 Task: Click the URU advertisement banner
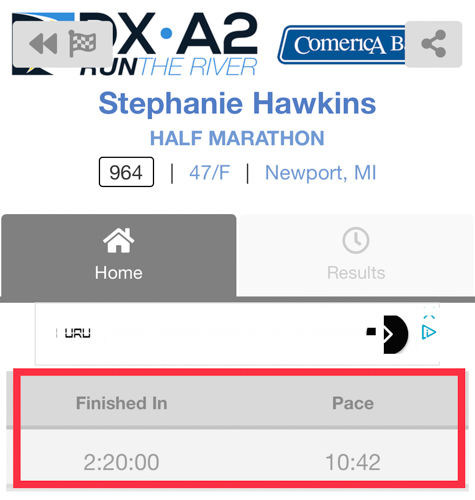237,334
